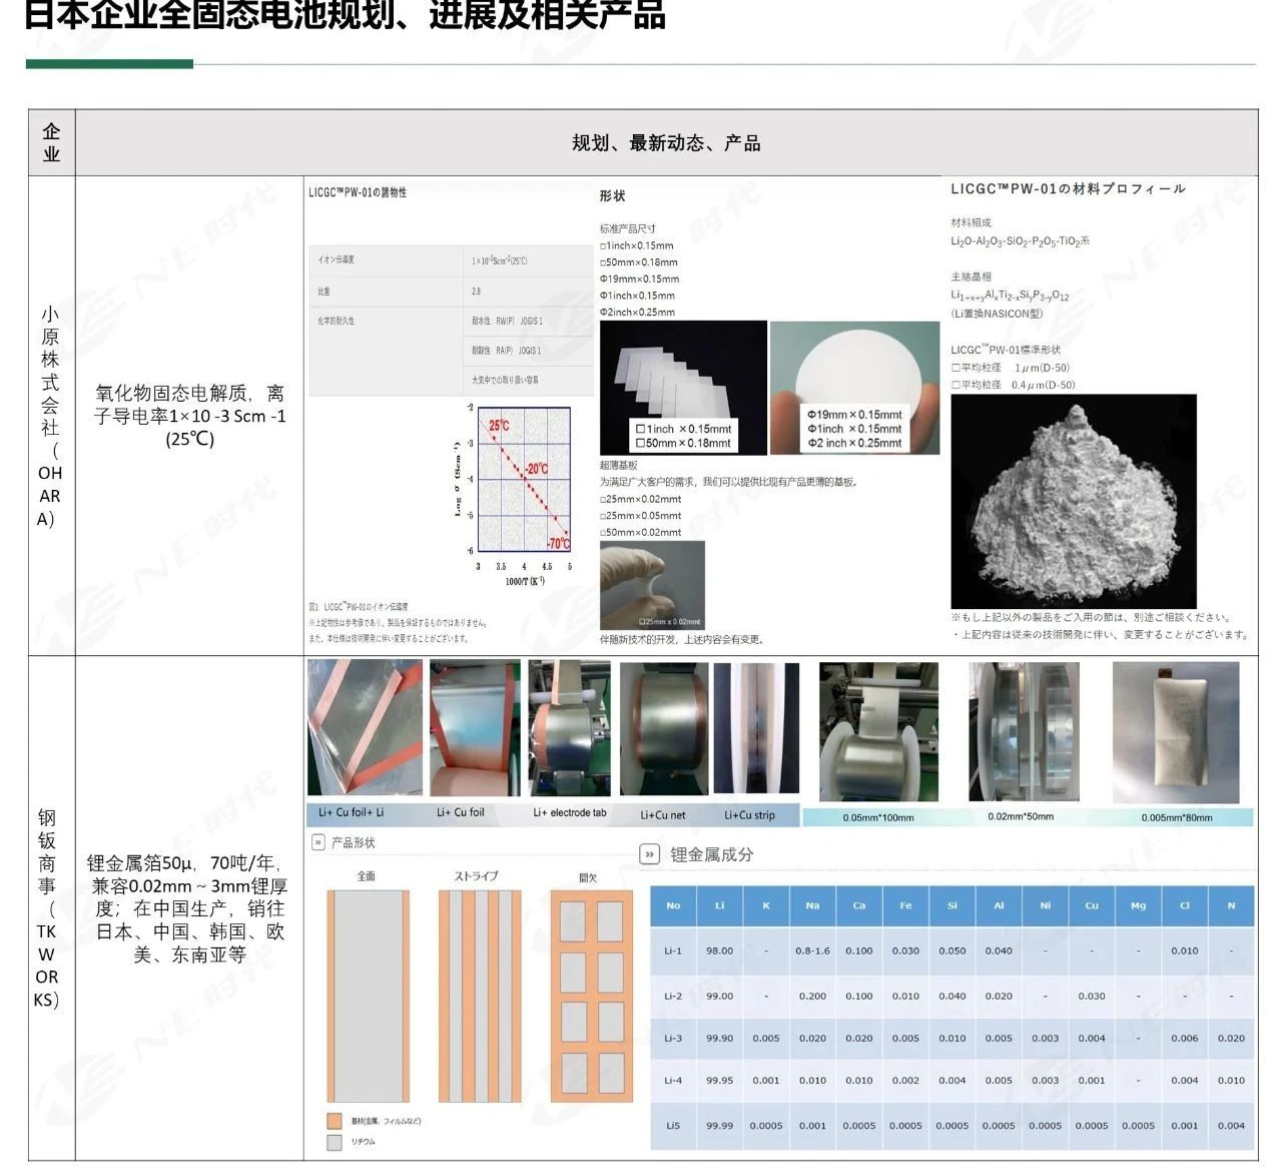This screenshot has width=1274, height=1170.
Task: Click the 'Na' column header
Action: tap(812, 906)
